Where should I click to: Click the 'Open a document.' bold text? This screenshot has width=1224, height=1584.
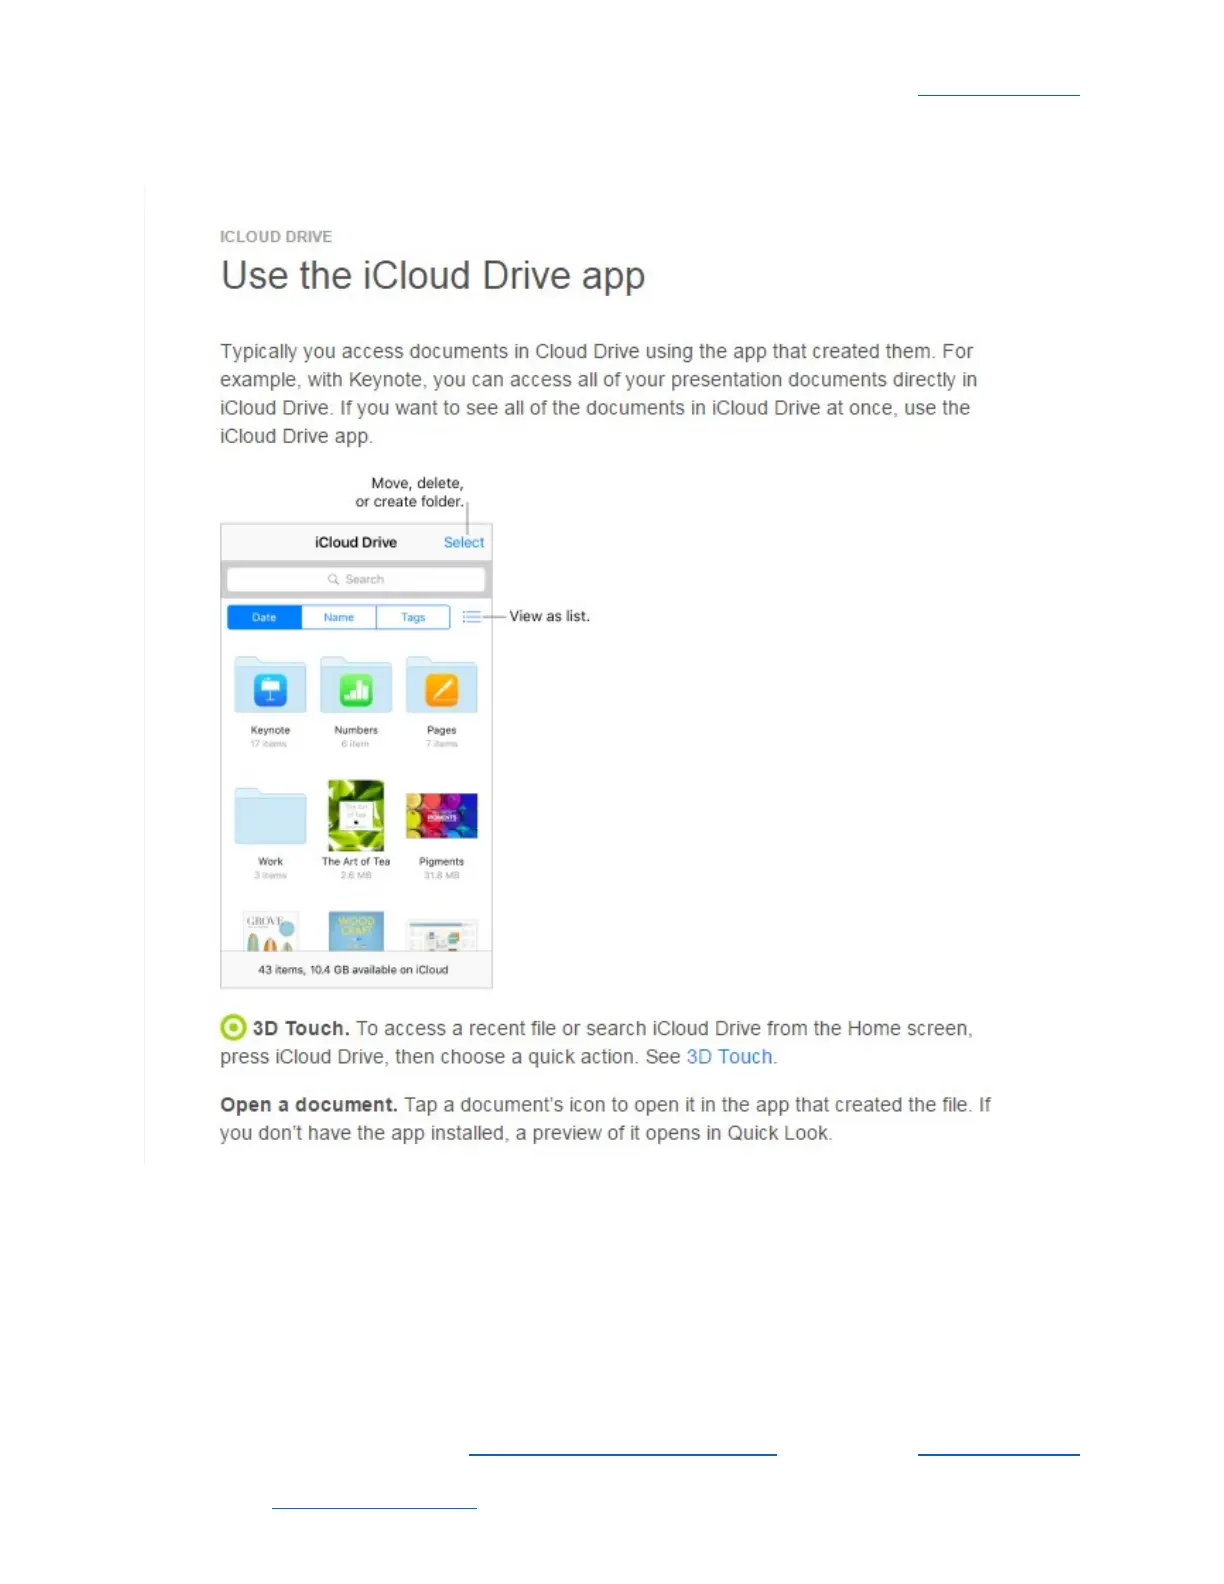click(x=309, y=1105)
